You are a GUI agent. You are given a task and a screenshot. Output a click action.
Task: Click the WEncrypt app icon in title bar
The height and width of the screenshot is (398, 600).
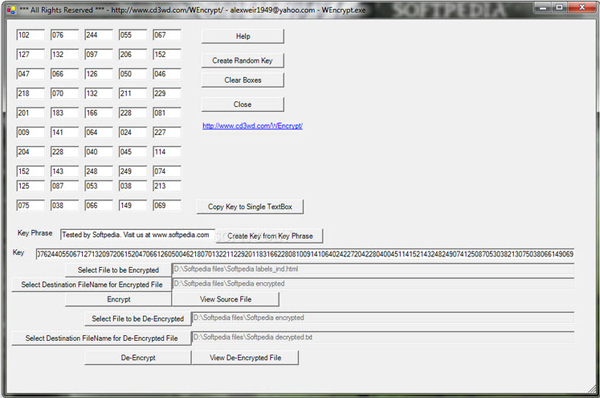point(11,10)
